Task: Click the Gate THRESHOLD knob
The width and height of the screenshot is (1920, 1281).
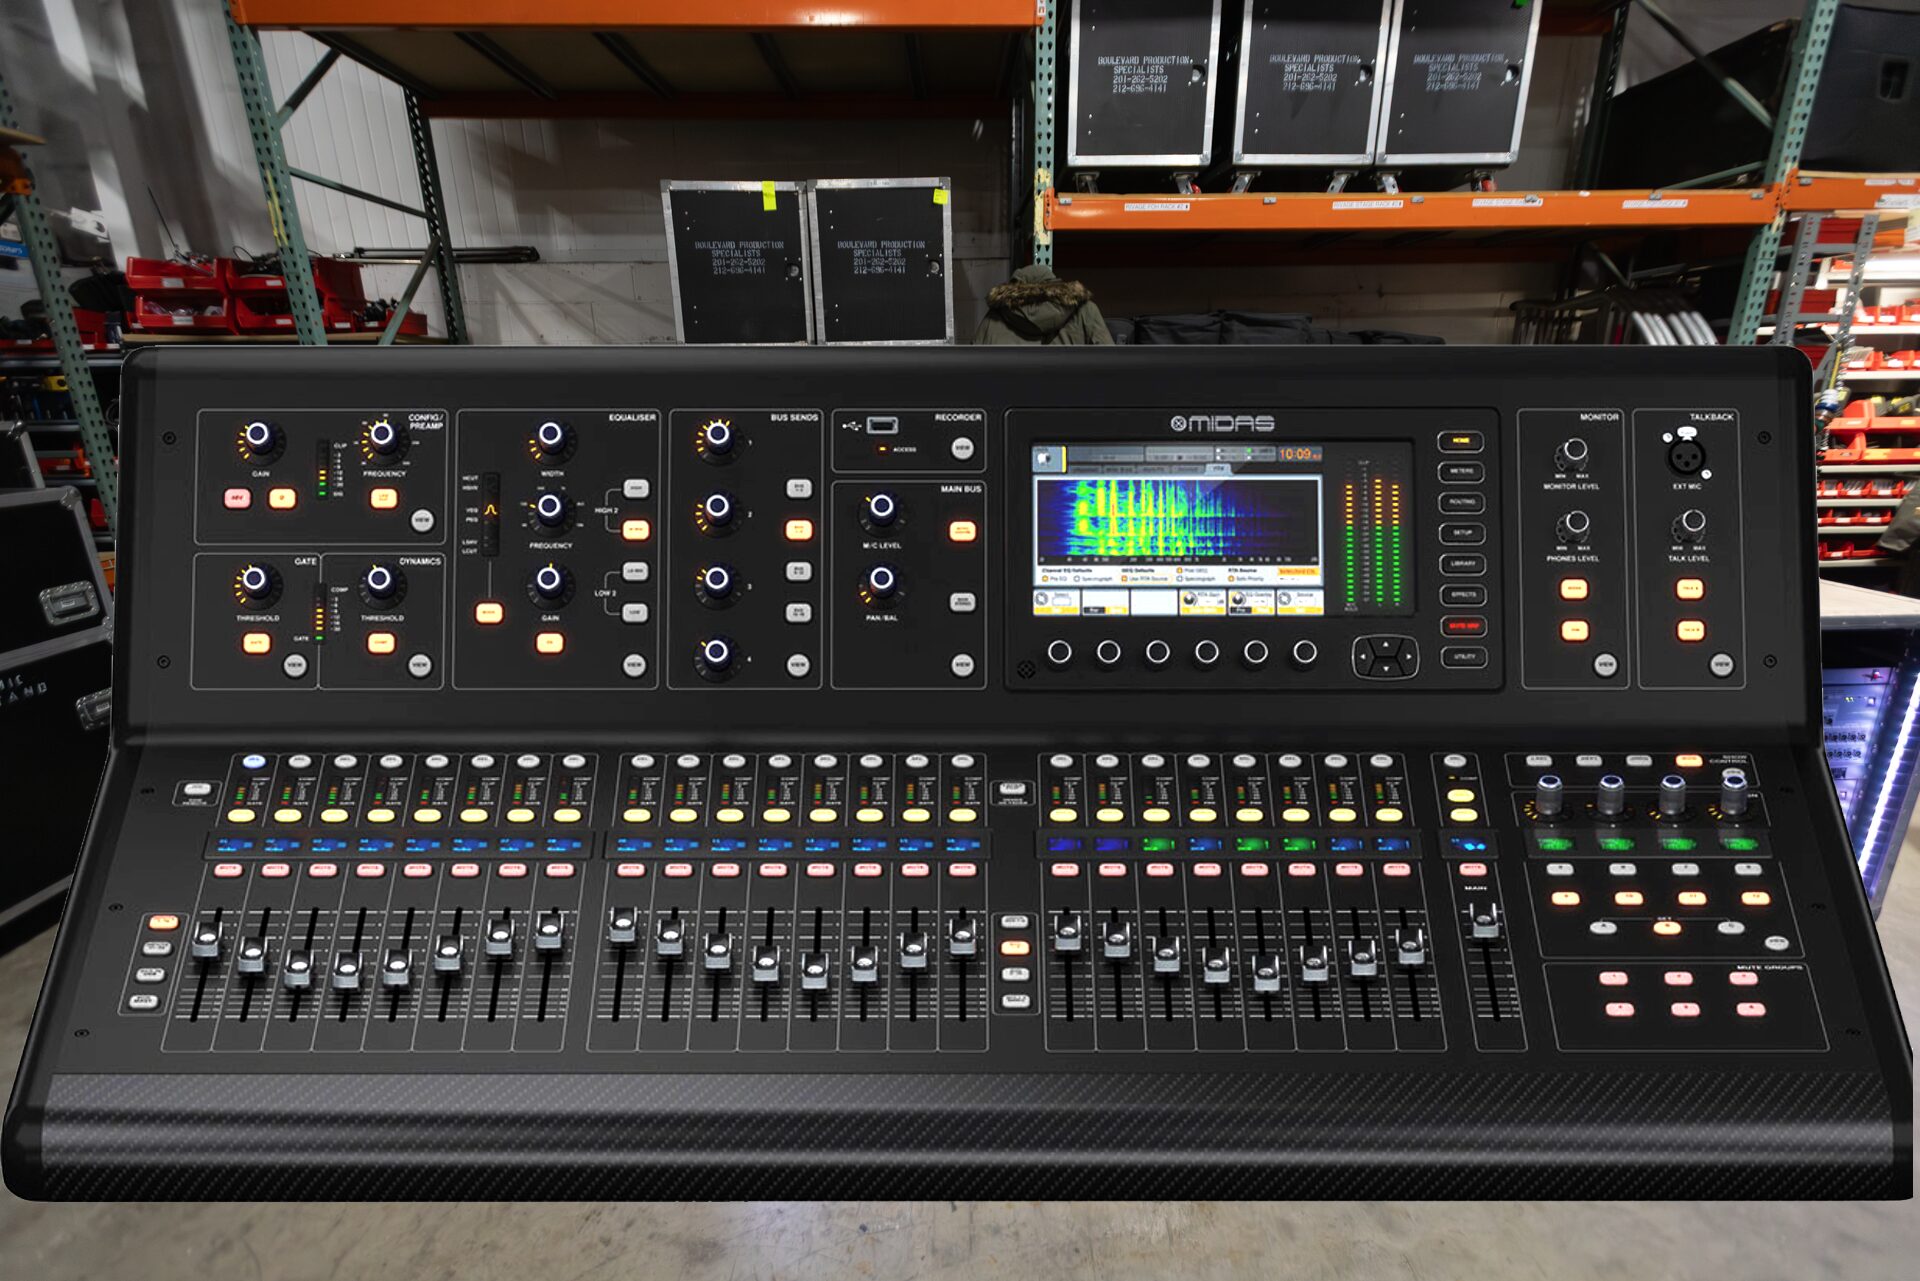Action: click(255, 579)
